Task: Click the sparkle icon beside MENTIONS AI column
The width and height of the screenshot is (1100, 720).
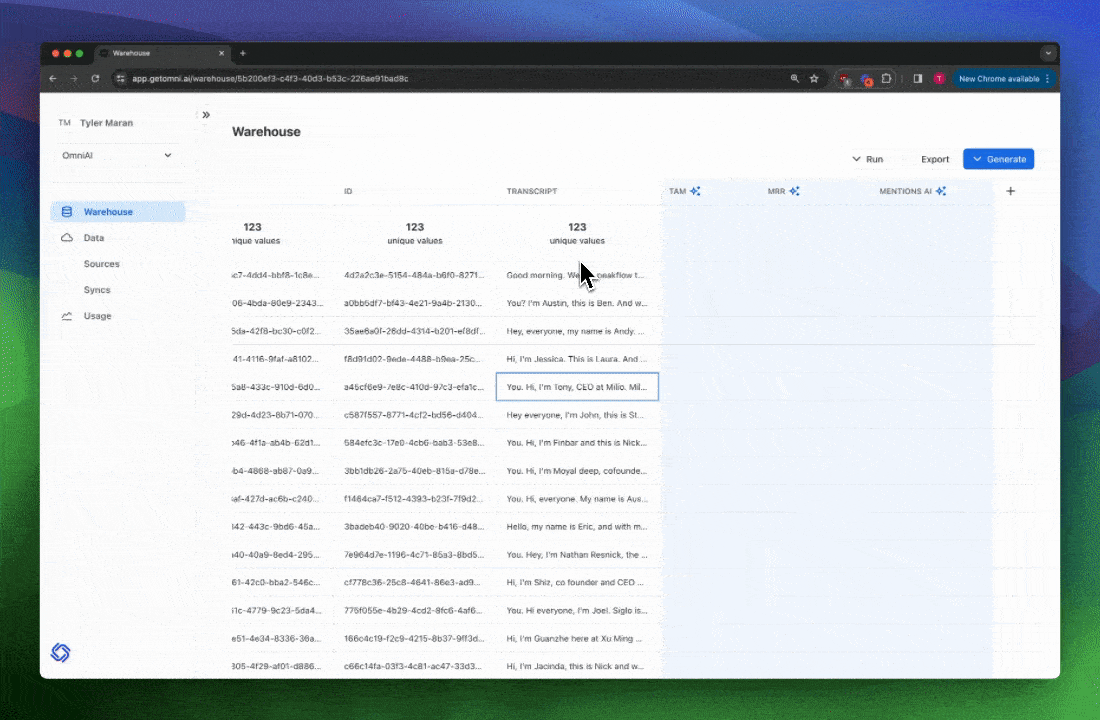Action: tap(941, 191)
